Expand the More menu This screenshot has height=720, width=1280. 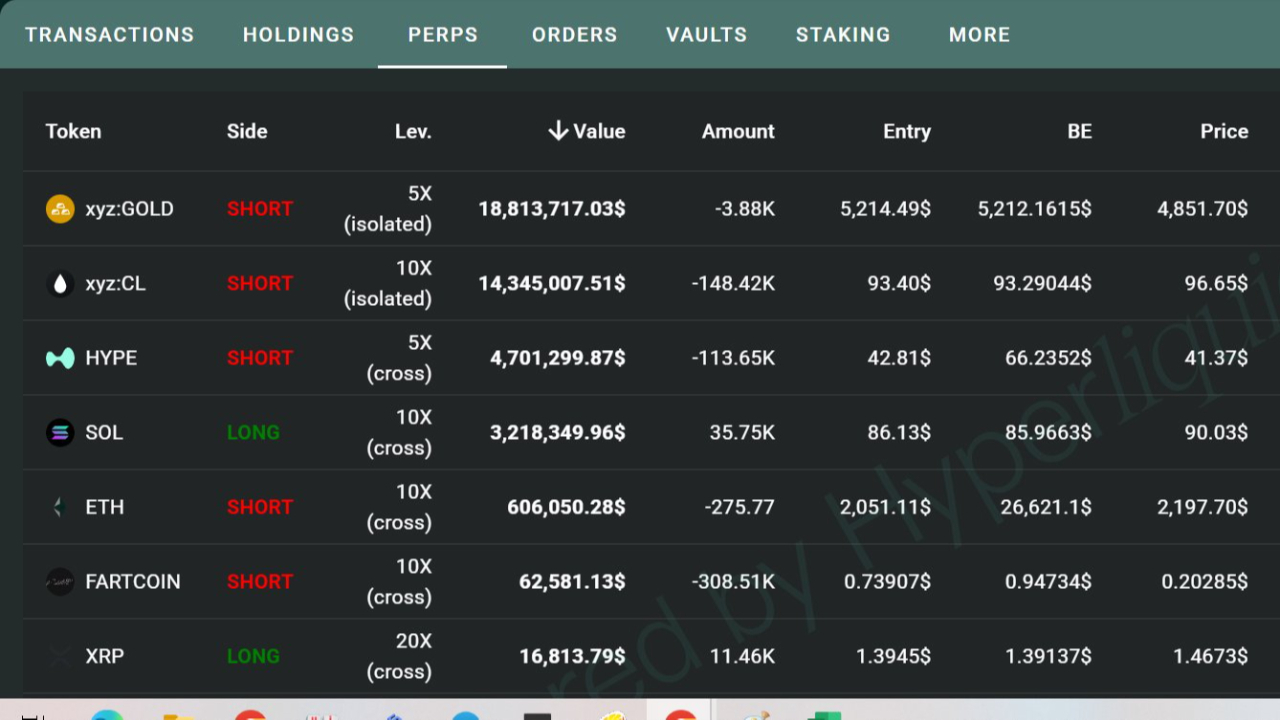click(979, 35)
